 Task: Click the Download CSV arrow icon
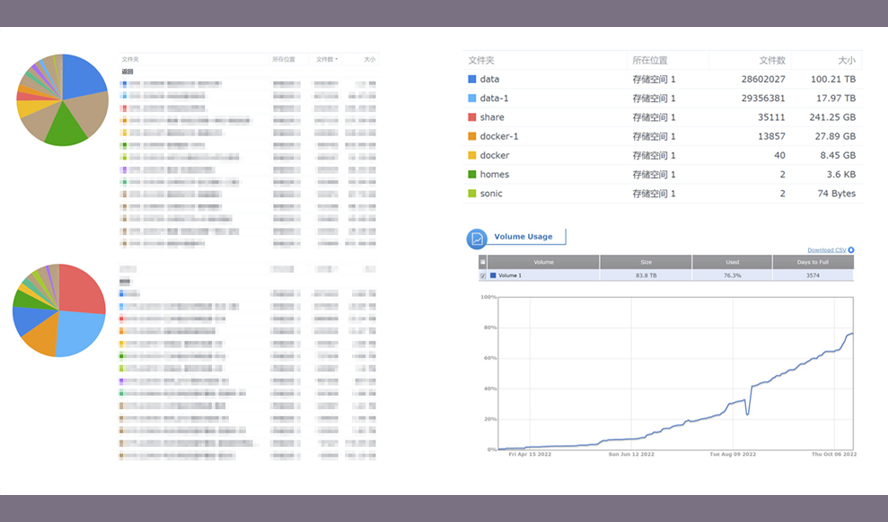pos(851,250)
